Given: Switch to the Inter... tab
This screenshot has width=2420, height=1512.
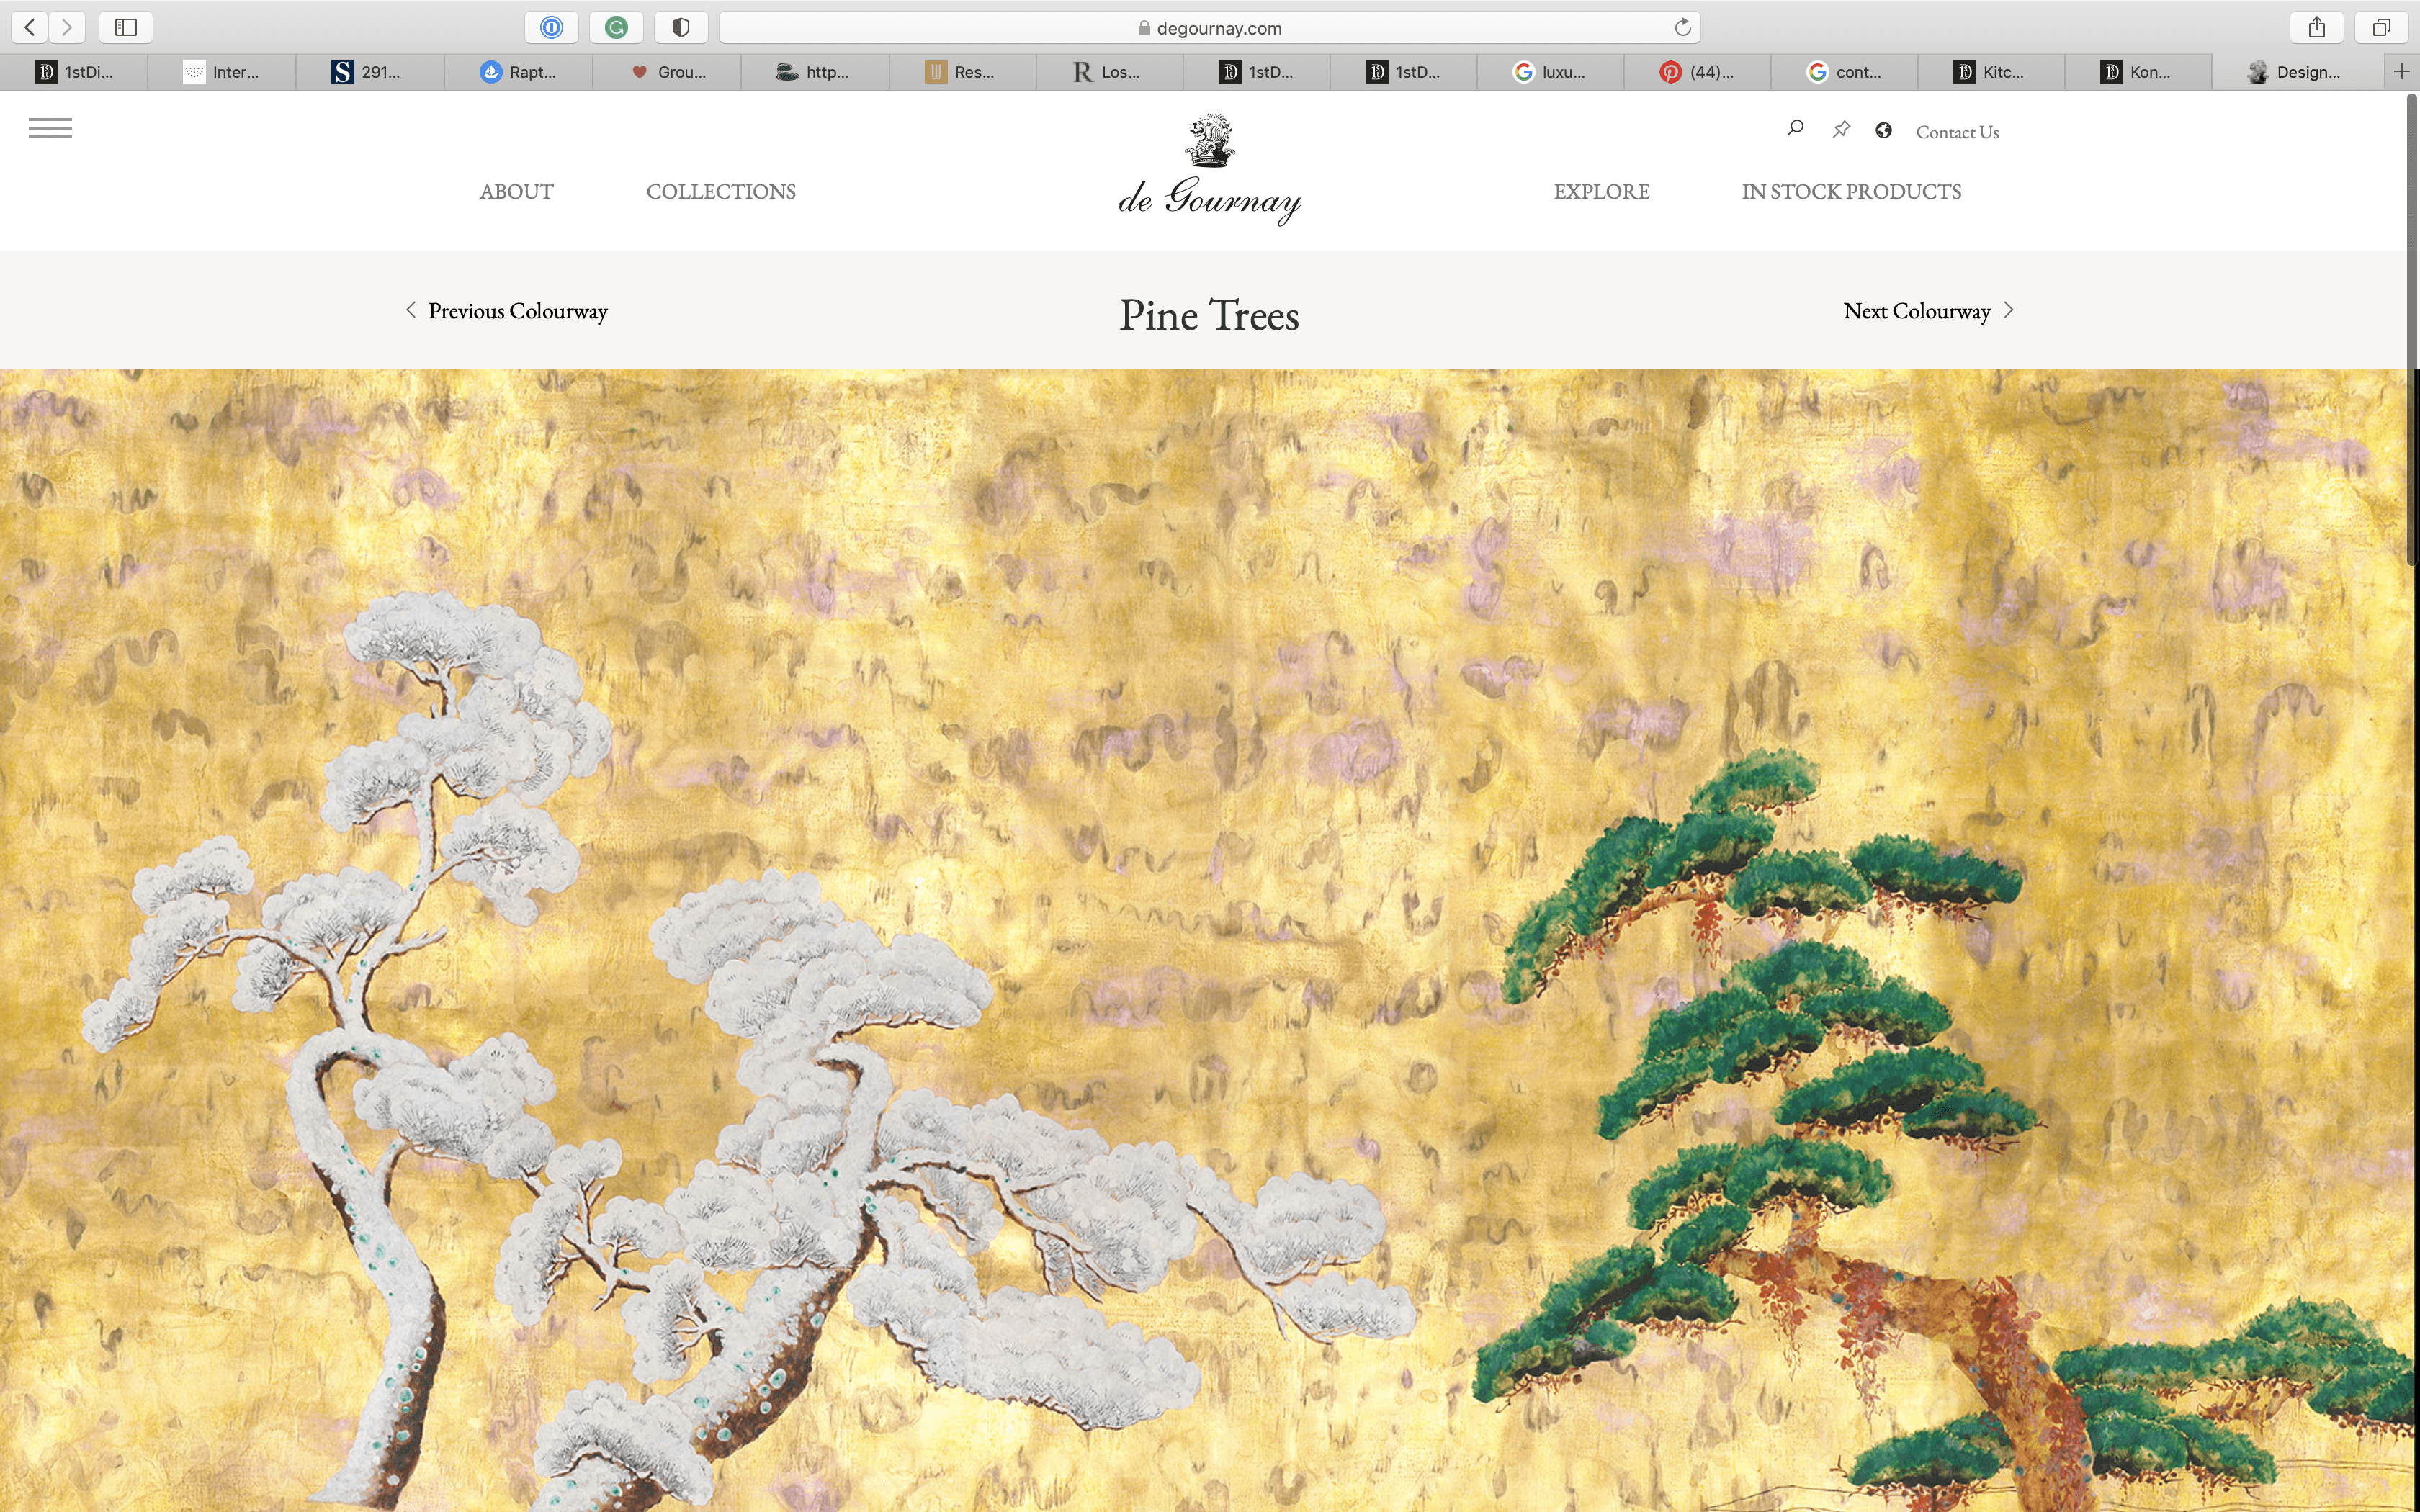Looking at the screenshot, I should (221, 72).
